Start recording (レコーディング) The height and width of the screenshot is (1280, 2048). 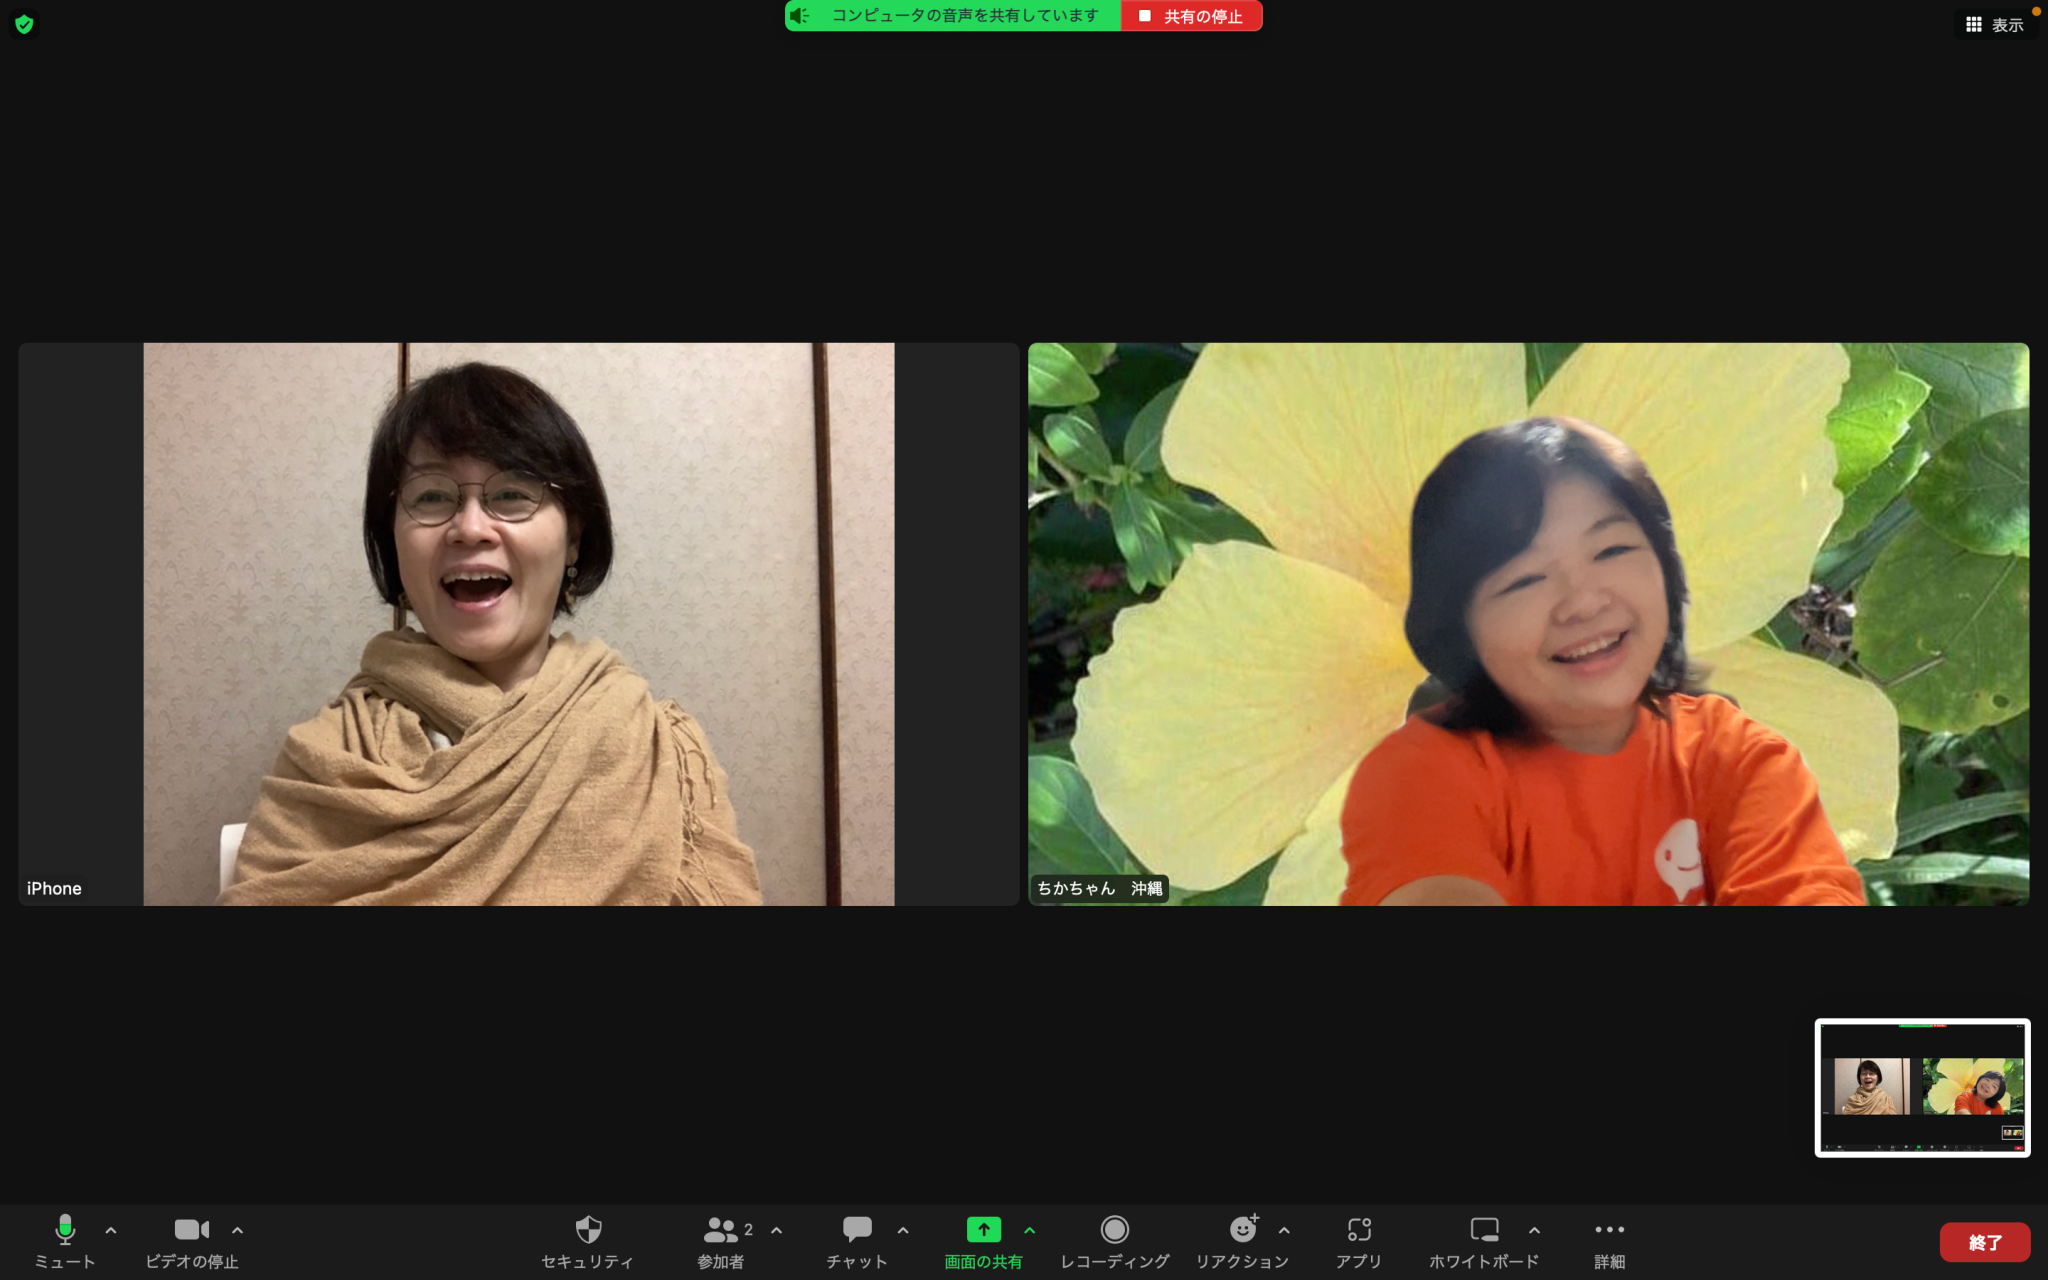(1114, 1230)
